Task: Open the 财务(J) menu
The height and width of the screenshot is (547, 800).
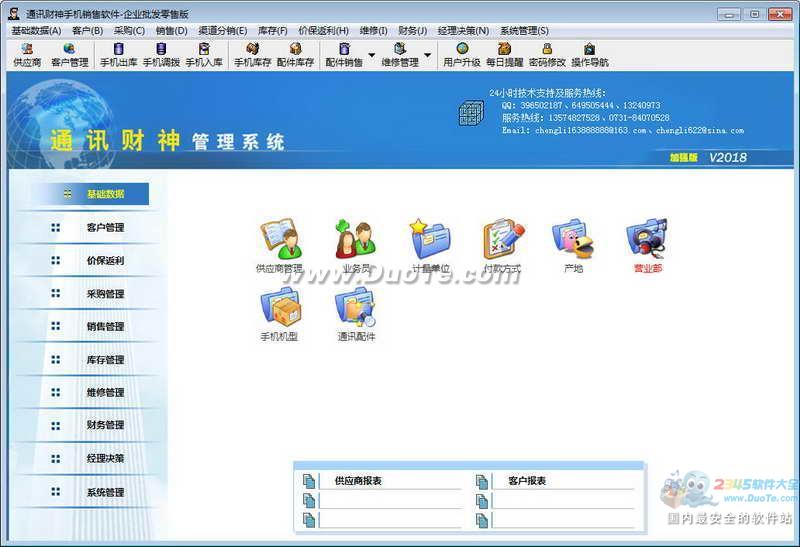Action: [413, 31]
